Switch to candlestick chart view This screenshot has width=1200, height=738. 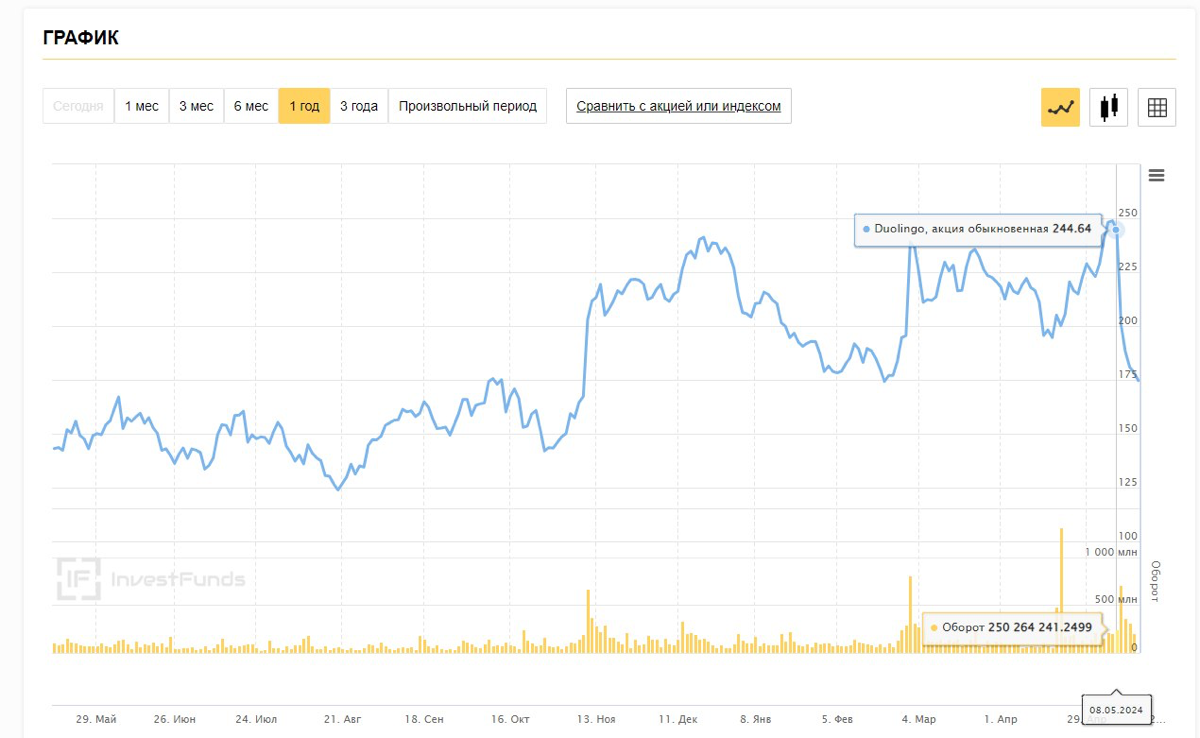[1108, 107]
